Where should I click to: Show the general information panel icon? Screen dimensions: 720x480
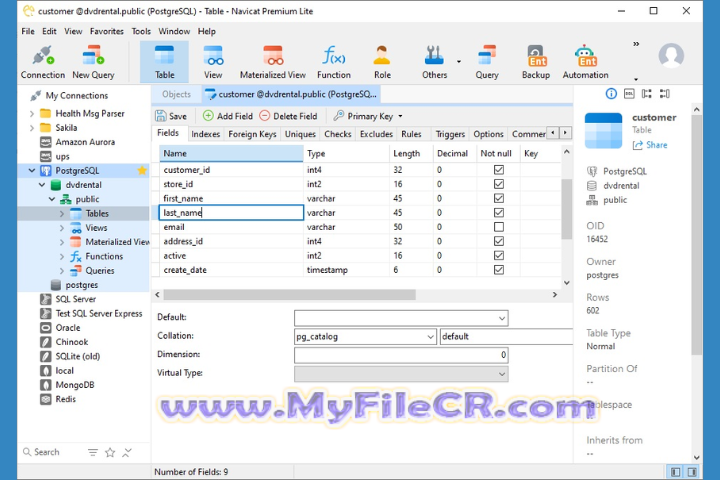click(611, 94)
